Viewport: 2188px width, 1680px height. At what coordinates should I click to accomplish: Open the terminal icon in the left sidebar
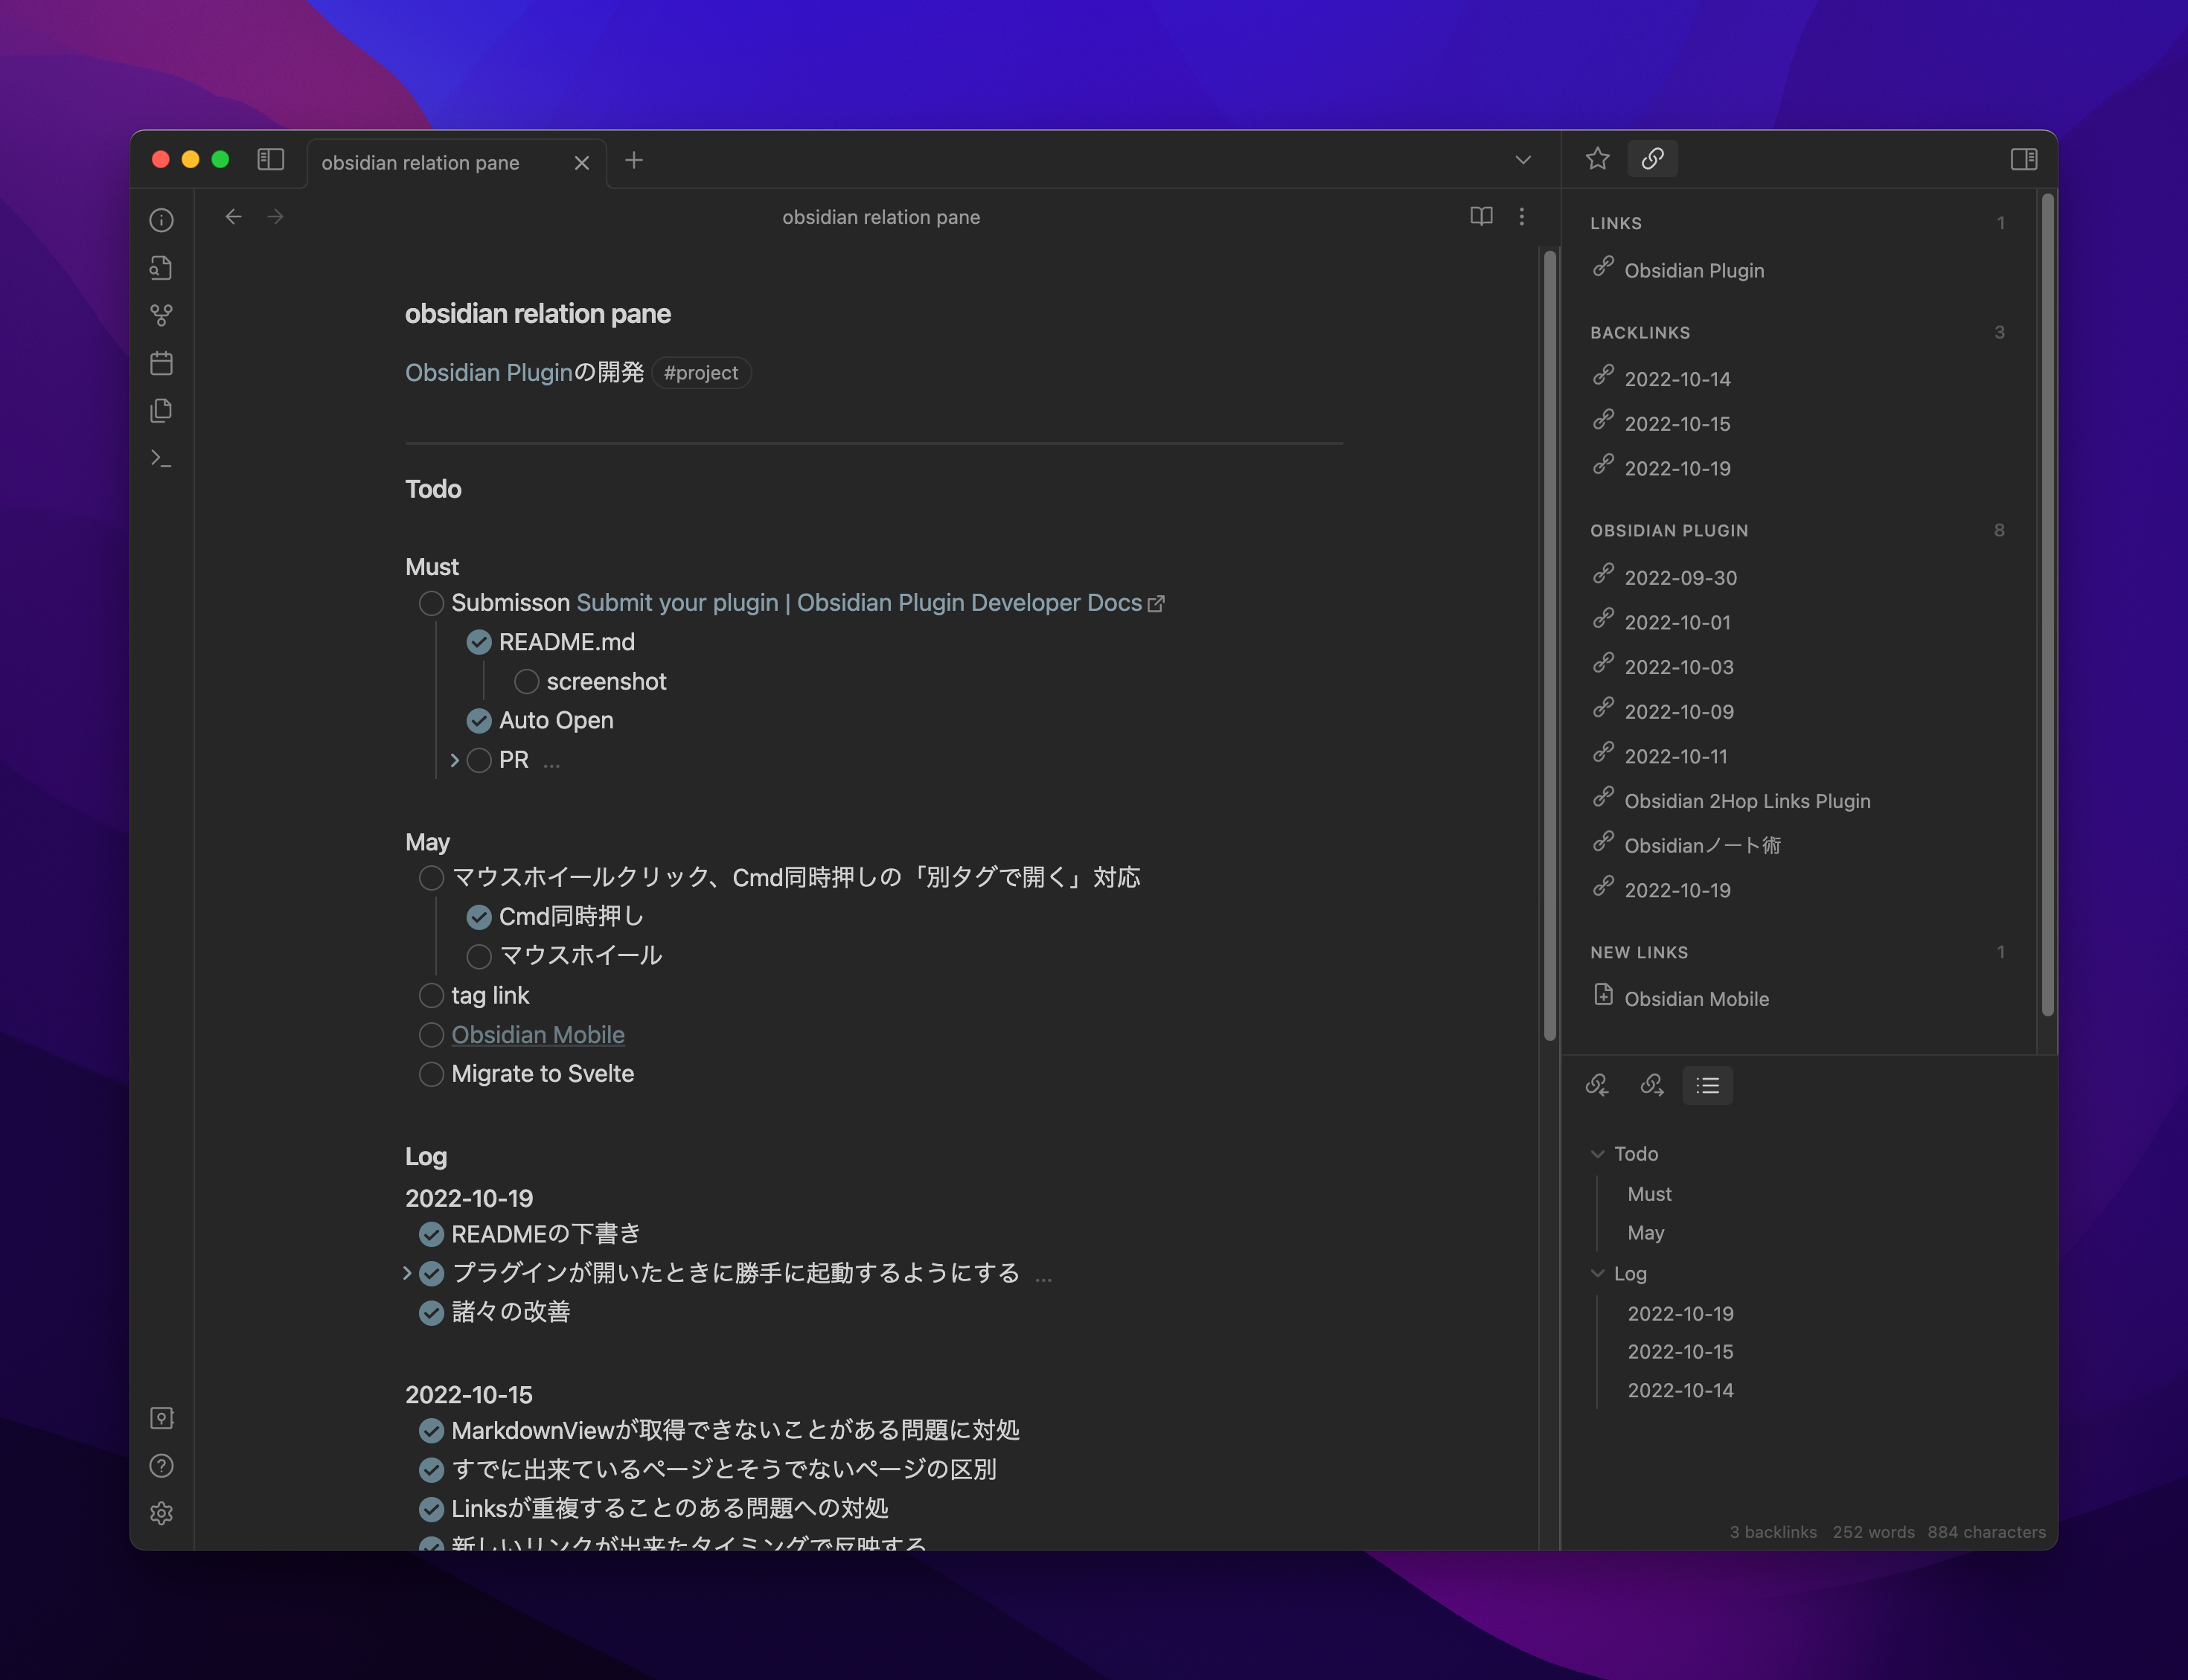pos(161,457)
